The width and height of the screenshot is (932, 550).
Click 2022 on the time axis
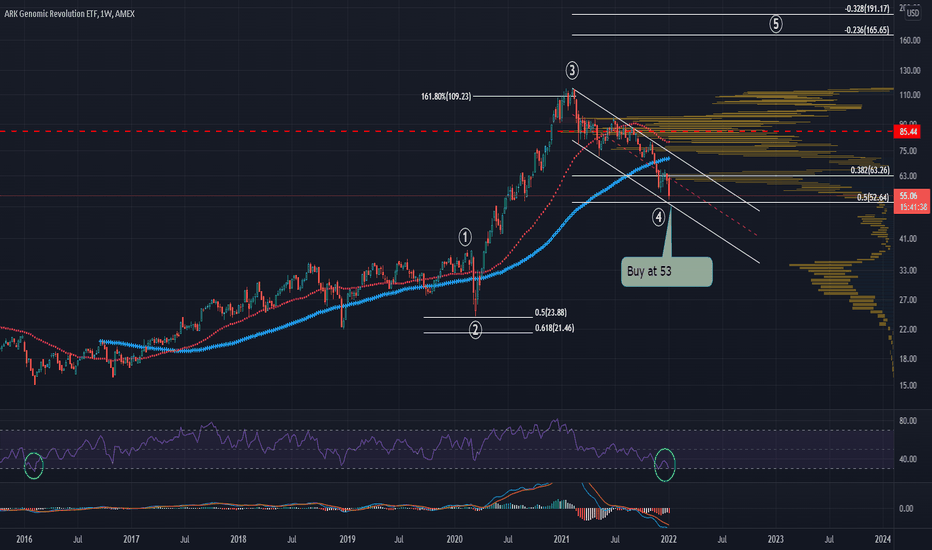[668, 539]
